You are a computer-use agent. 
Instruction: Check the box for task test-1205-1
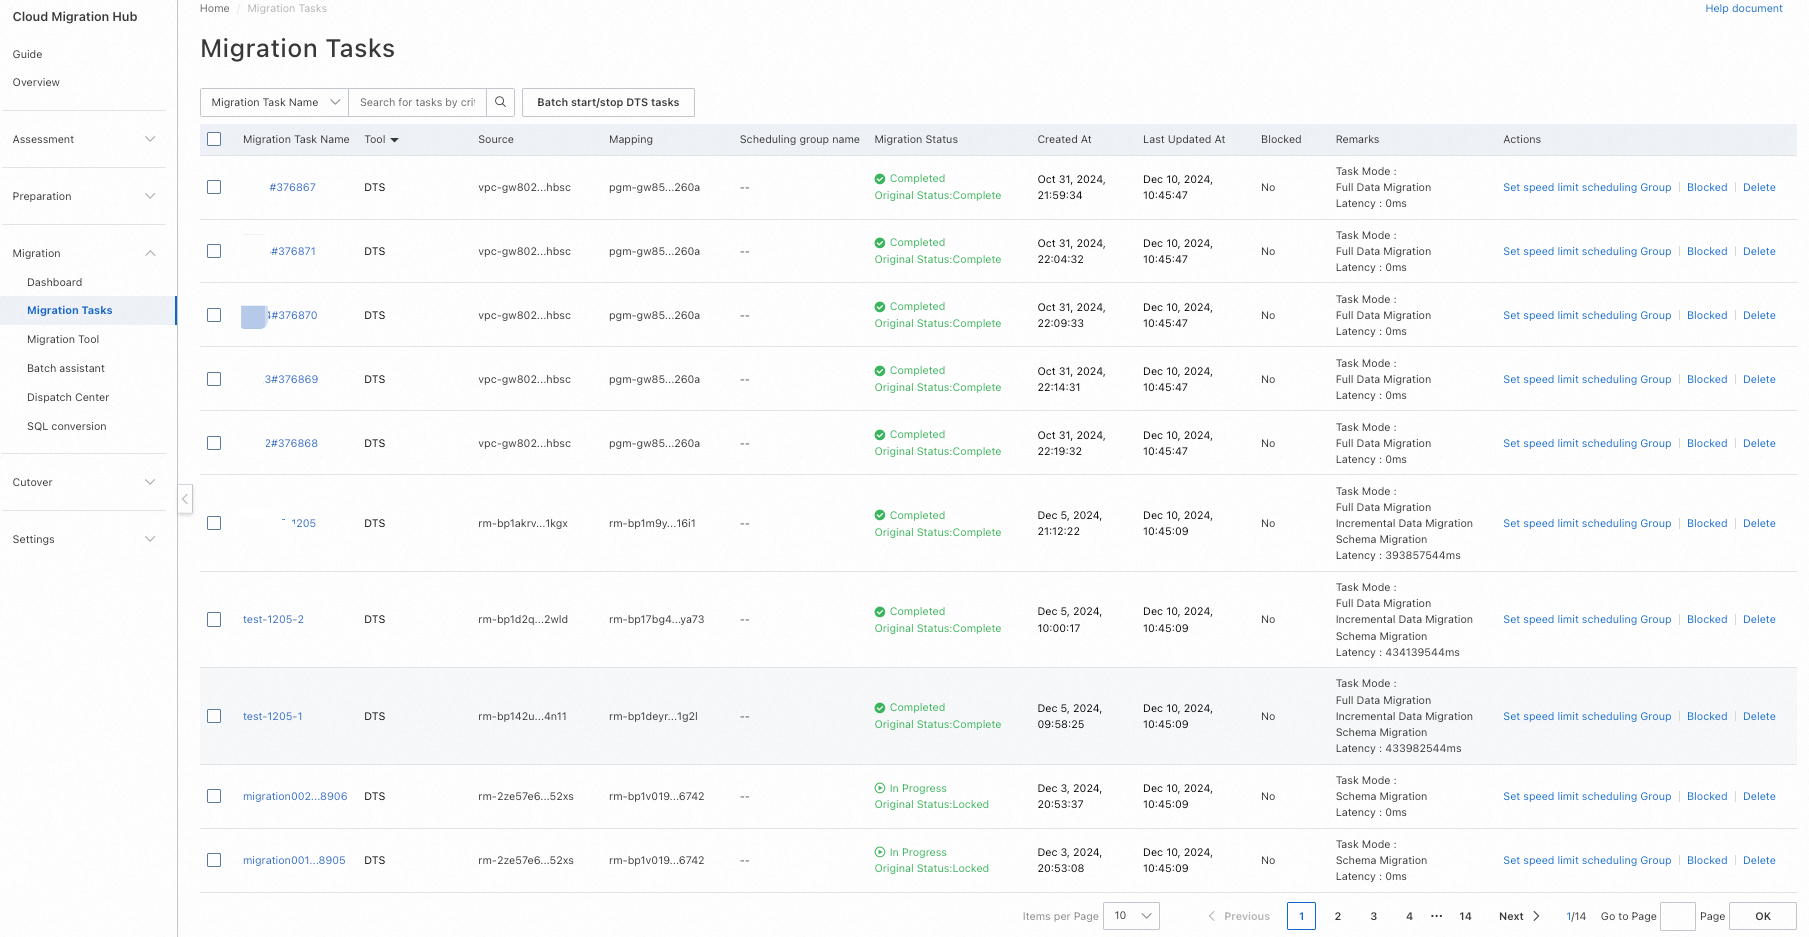(x=214, y=716)
